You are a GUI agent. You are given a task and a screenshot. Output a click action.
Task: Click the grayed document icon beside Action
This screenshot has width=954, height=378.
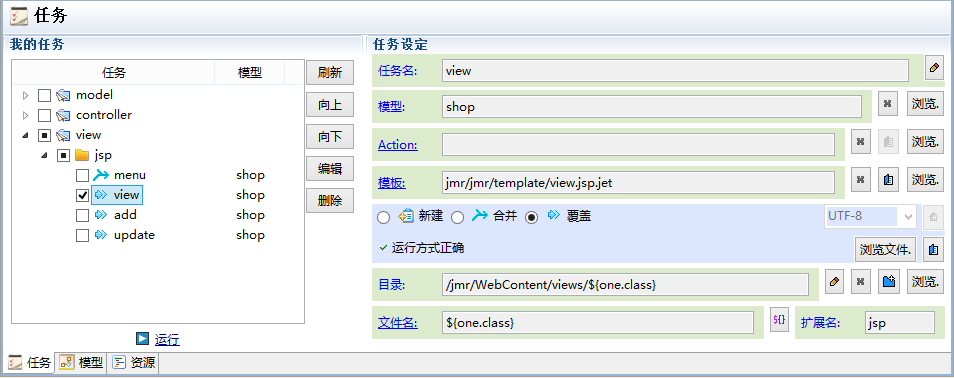[888, 142]
